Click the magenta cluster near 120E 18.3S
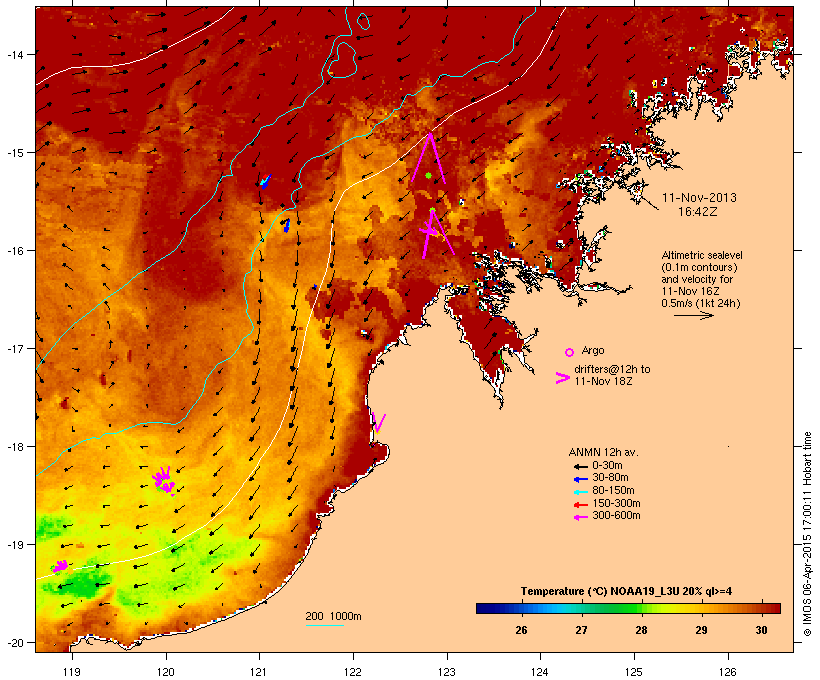The width and height of the screenshot is (820, 680). 164,480
